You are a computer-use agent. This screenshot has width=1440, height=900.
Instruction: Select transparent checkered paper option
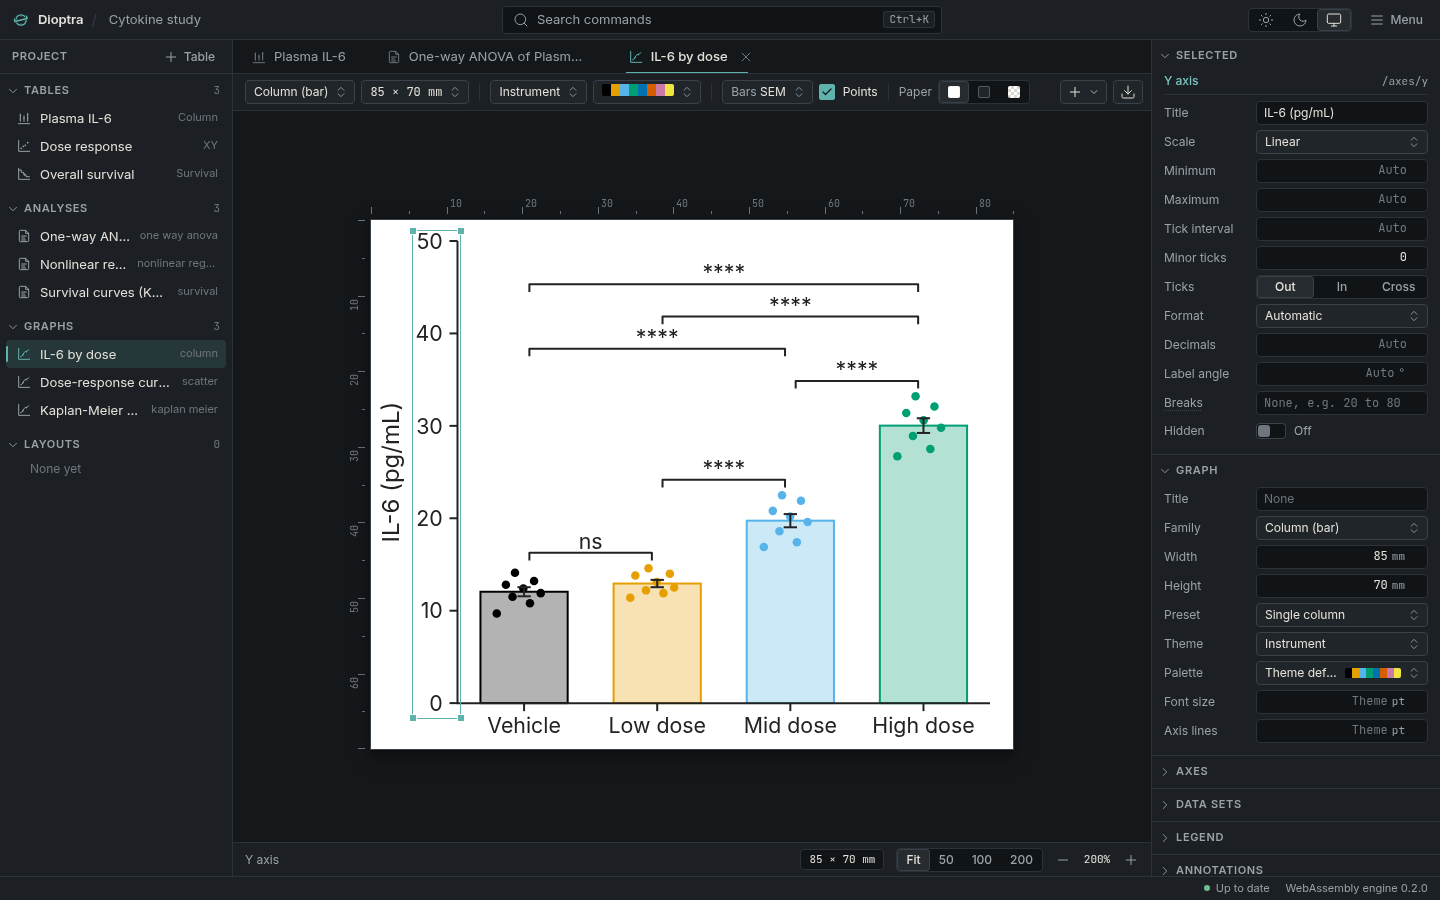click(1014, 92)
